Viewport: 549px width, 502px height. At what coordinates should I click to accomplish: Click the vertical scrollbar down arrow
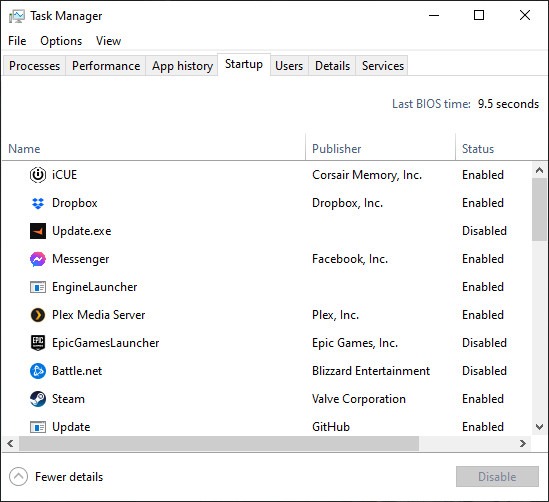[540, 427]
